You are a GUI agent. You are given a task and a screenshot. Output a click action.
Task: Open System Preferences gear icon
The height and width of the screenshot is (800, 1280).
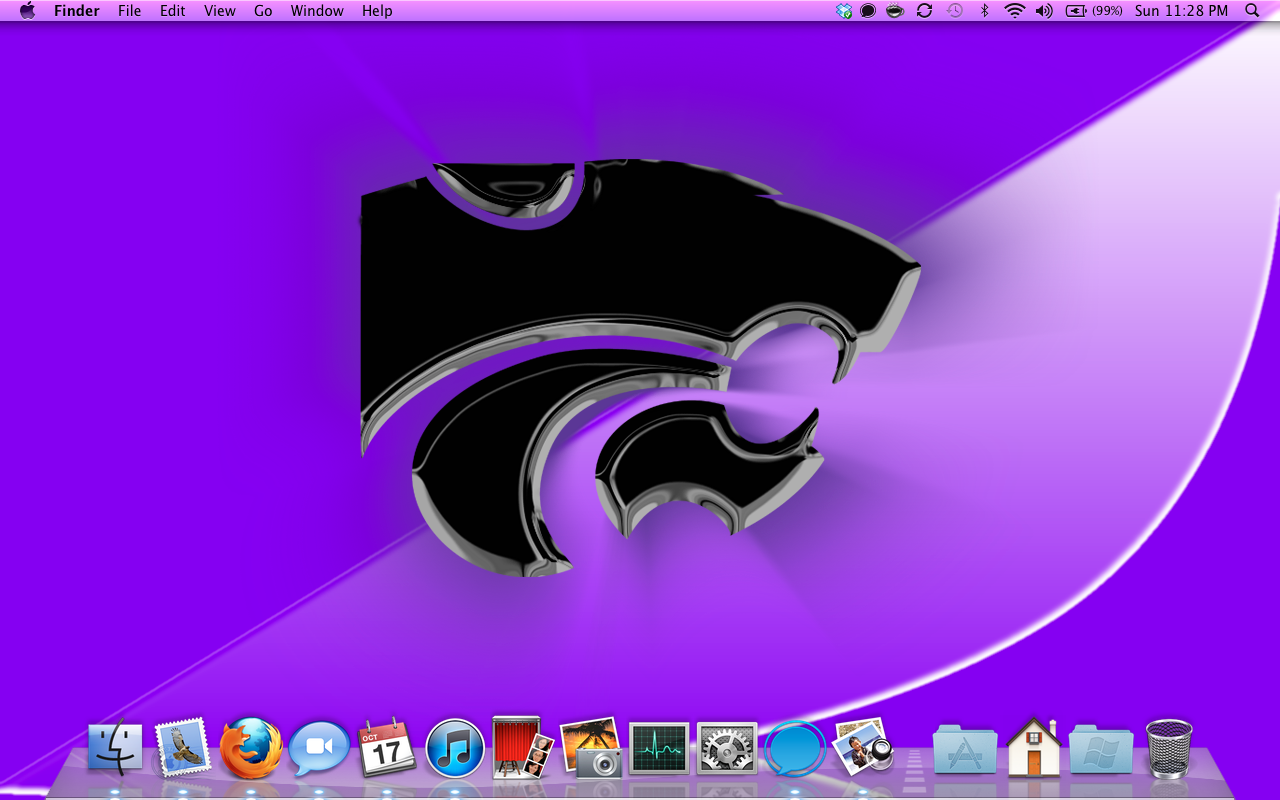727,748
